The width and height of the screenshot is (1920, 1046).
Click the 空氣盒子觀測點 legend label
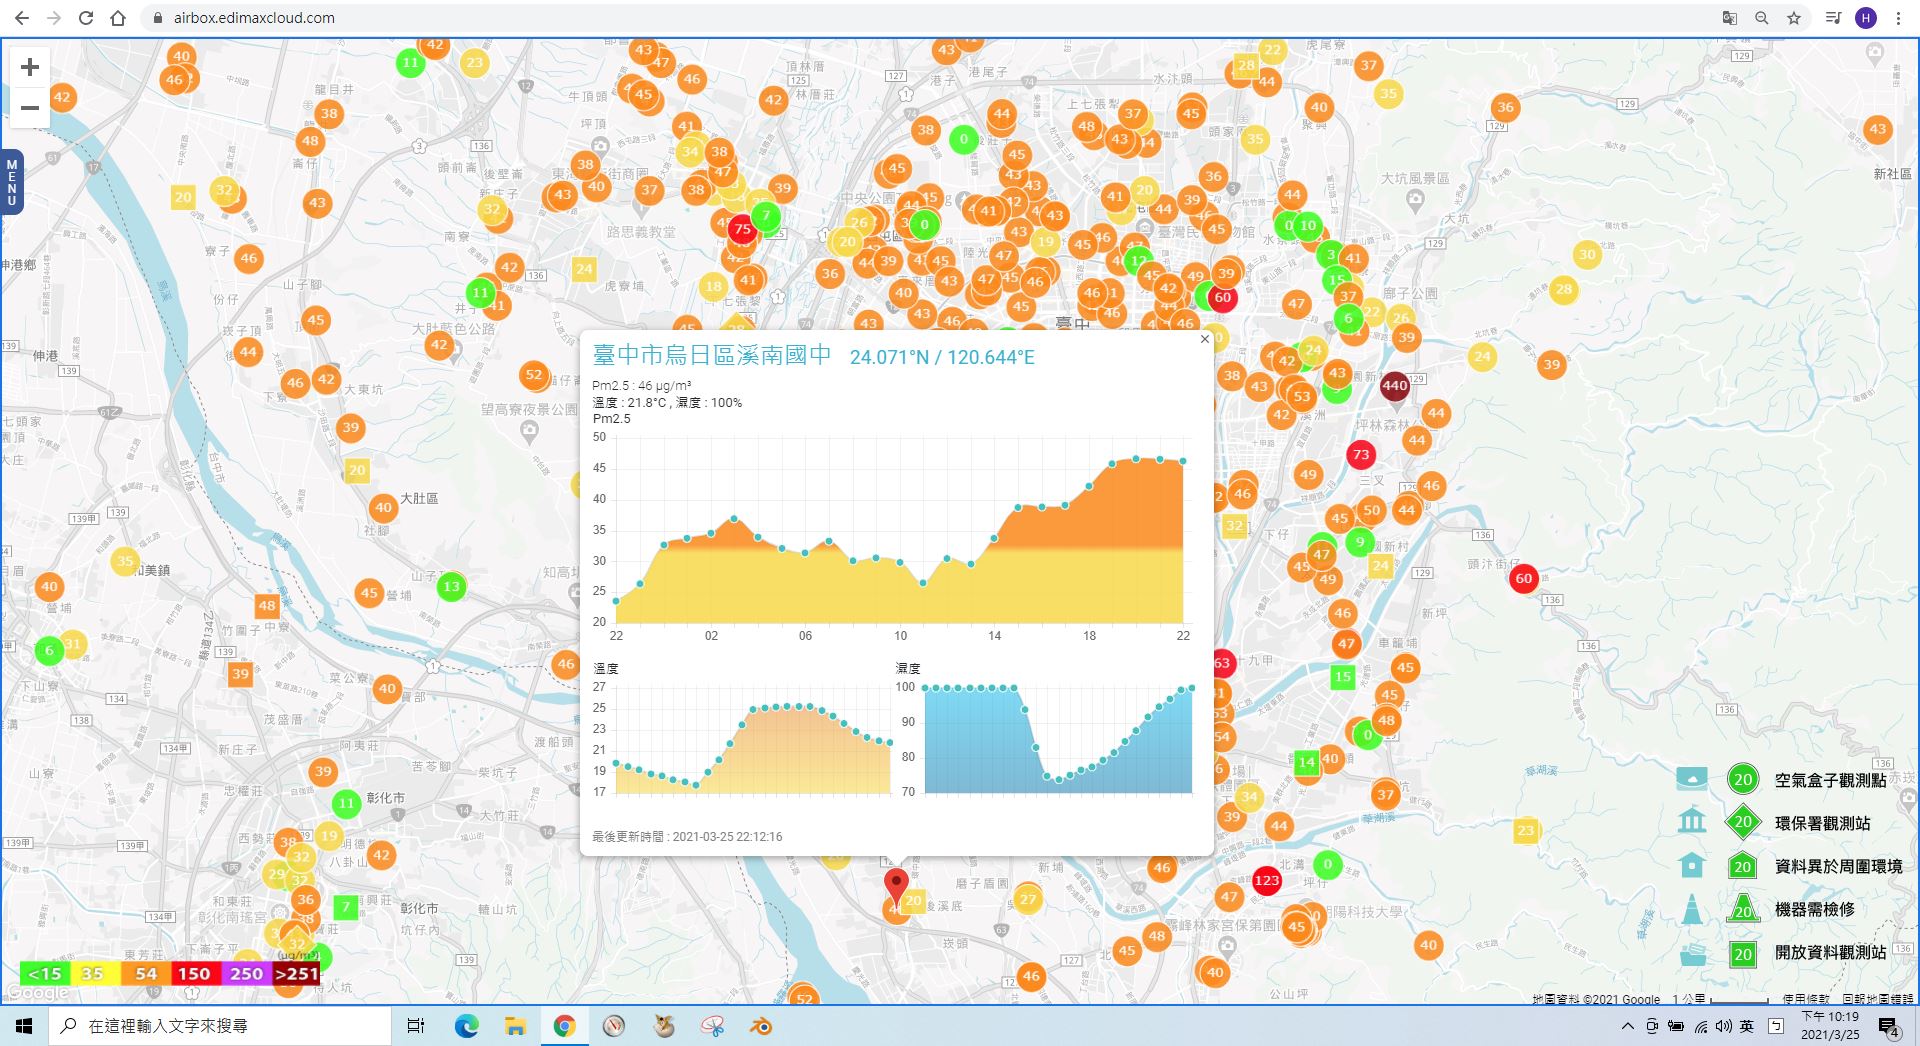(x=1830, y=780)
